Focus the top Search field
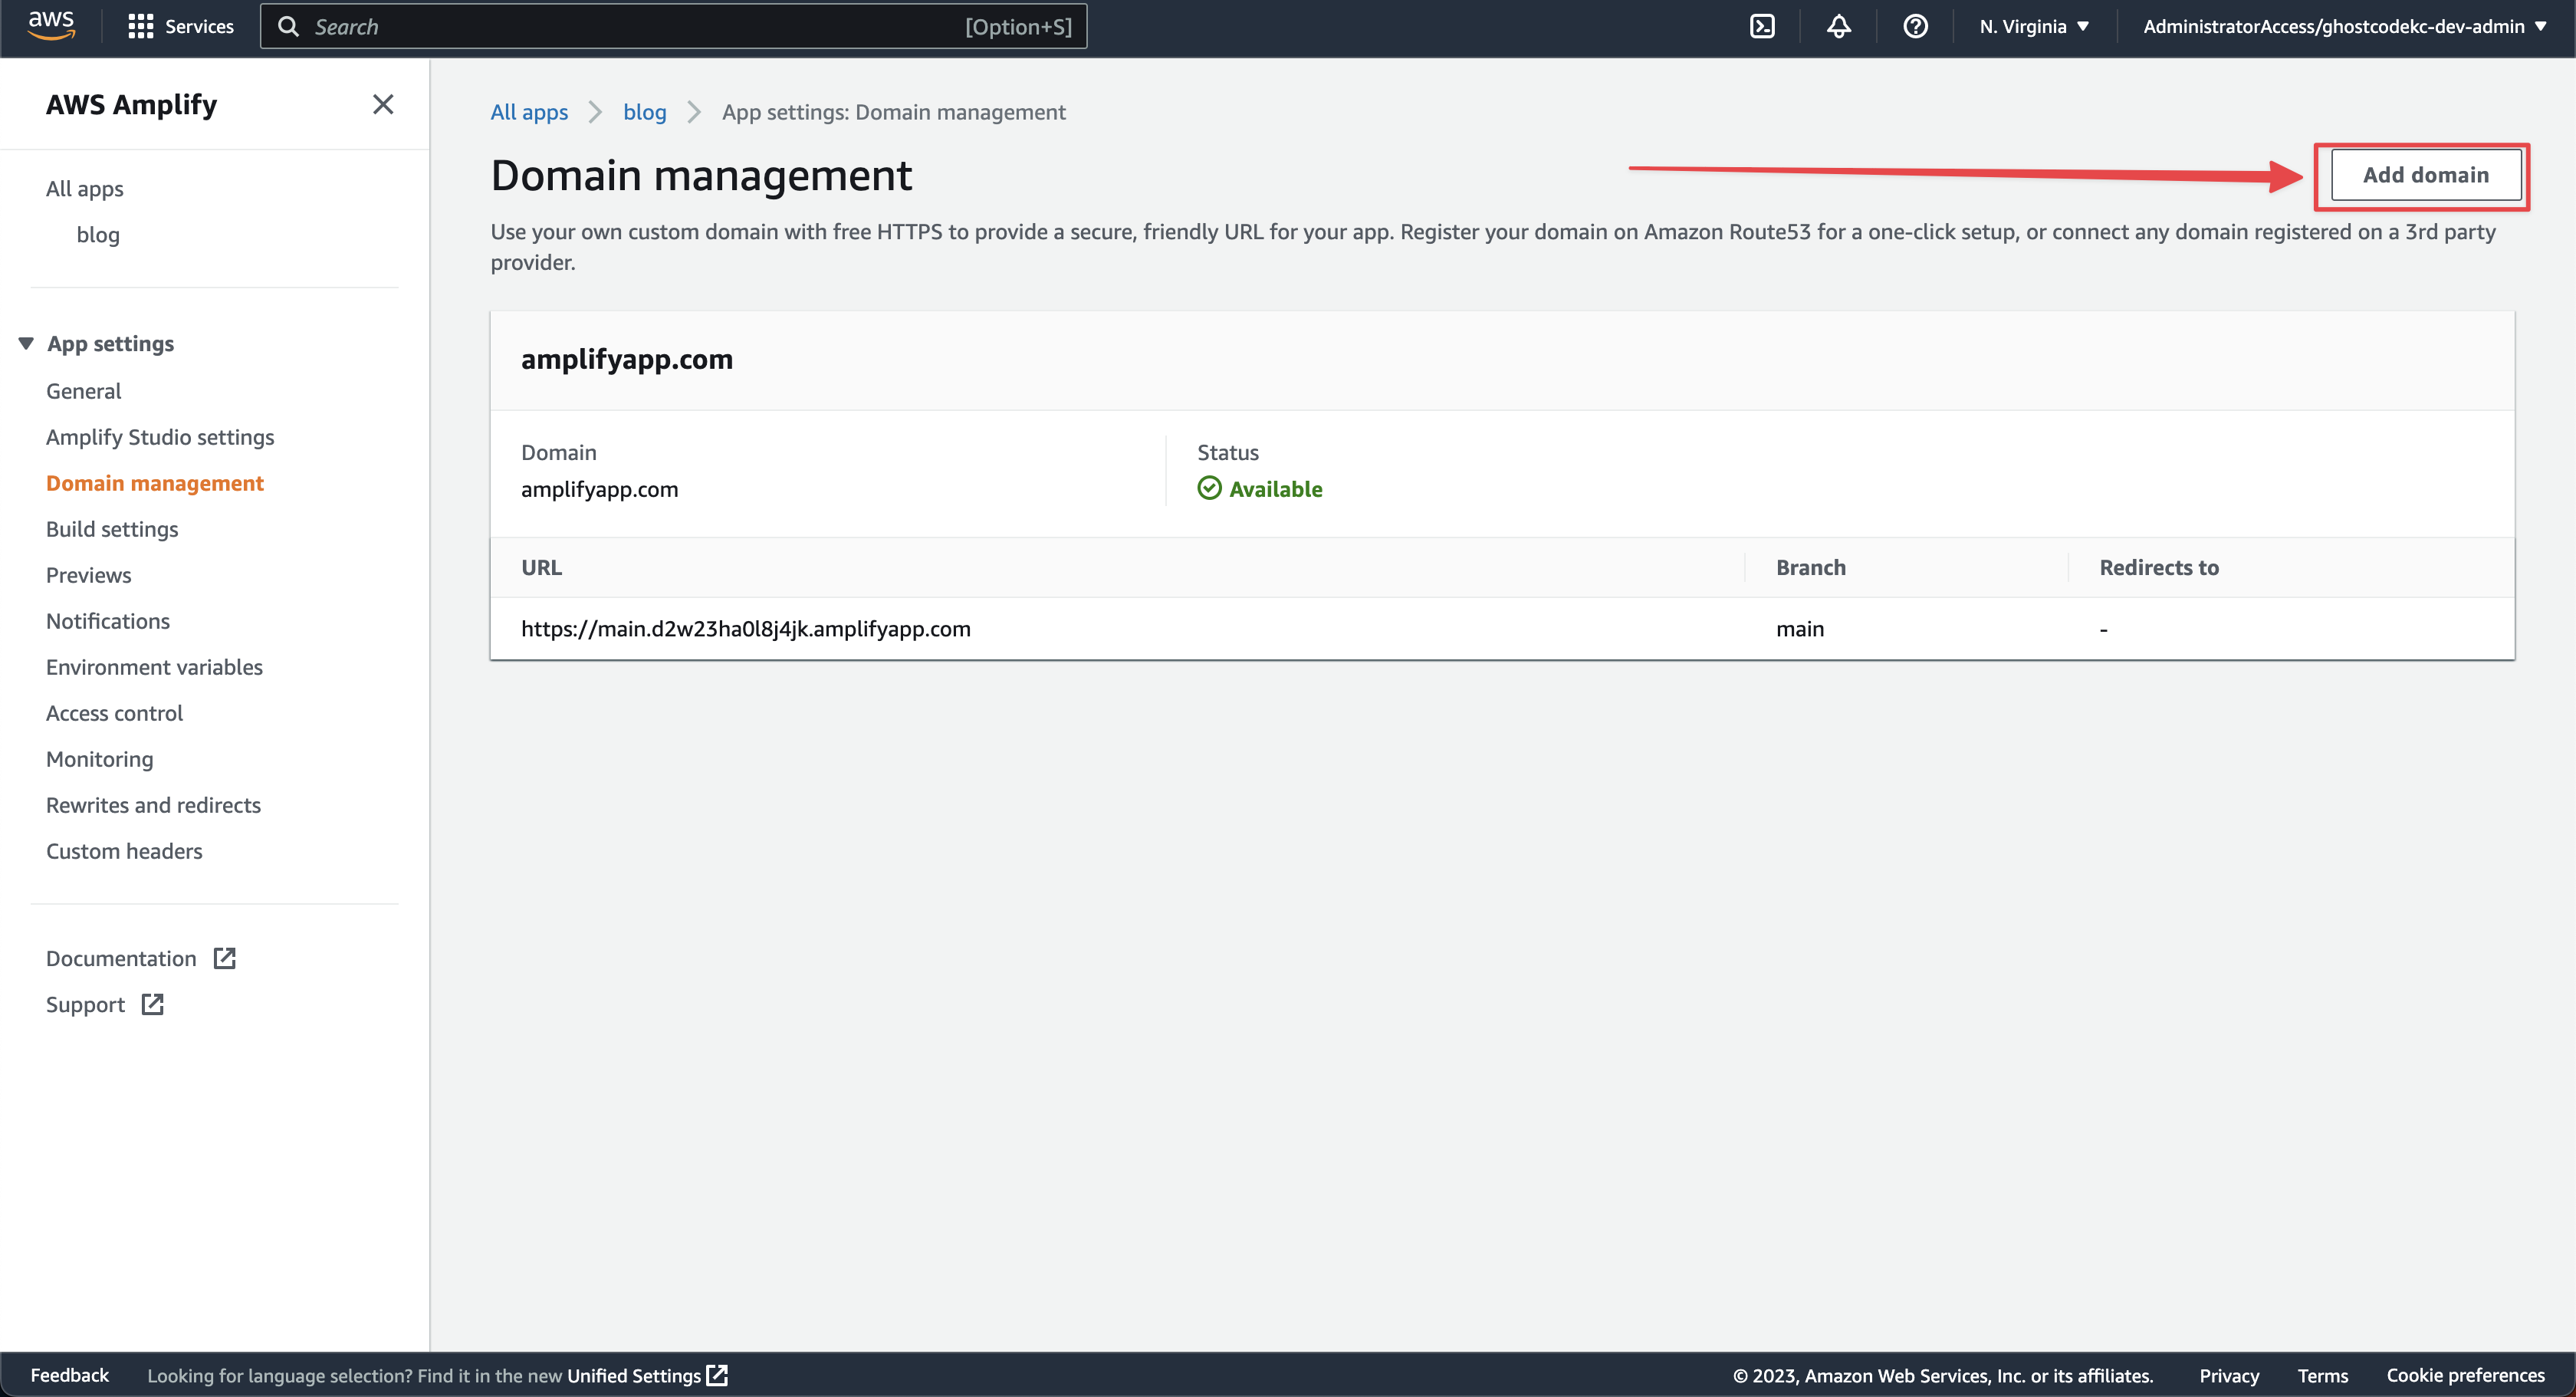Screen dimensions: 2576x1397 point(674,27)
